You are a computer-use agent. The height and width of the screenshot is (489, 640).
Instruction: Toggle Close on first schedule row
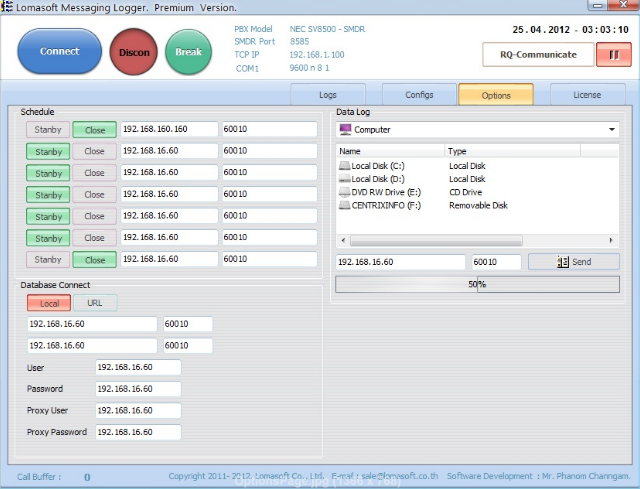click(x=94, y=130)
